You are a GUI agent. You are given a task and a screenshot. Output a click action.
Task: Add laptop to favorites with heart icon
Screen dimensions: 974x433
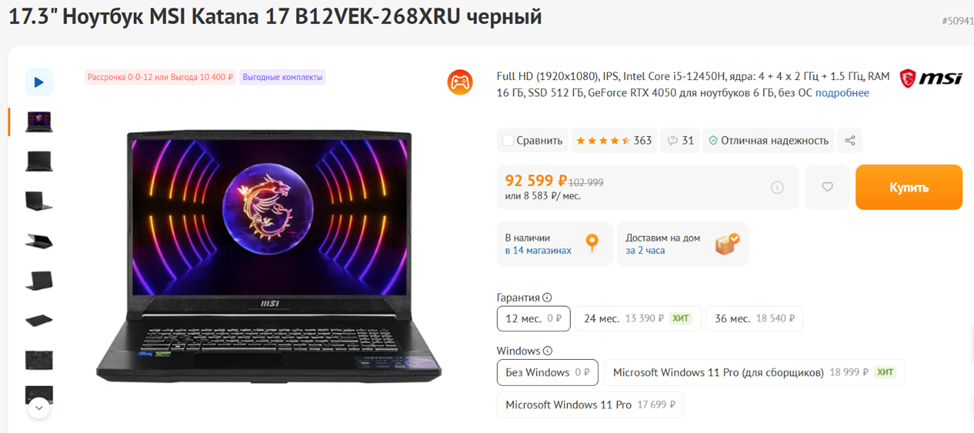[x=827, y=187]
